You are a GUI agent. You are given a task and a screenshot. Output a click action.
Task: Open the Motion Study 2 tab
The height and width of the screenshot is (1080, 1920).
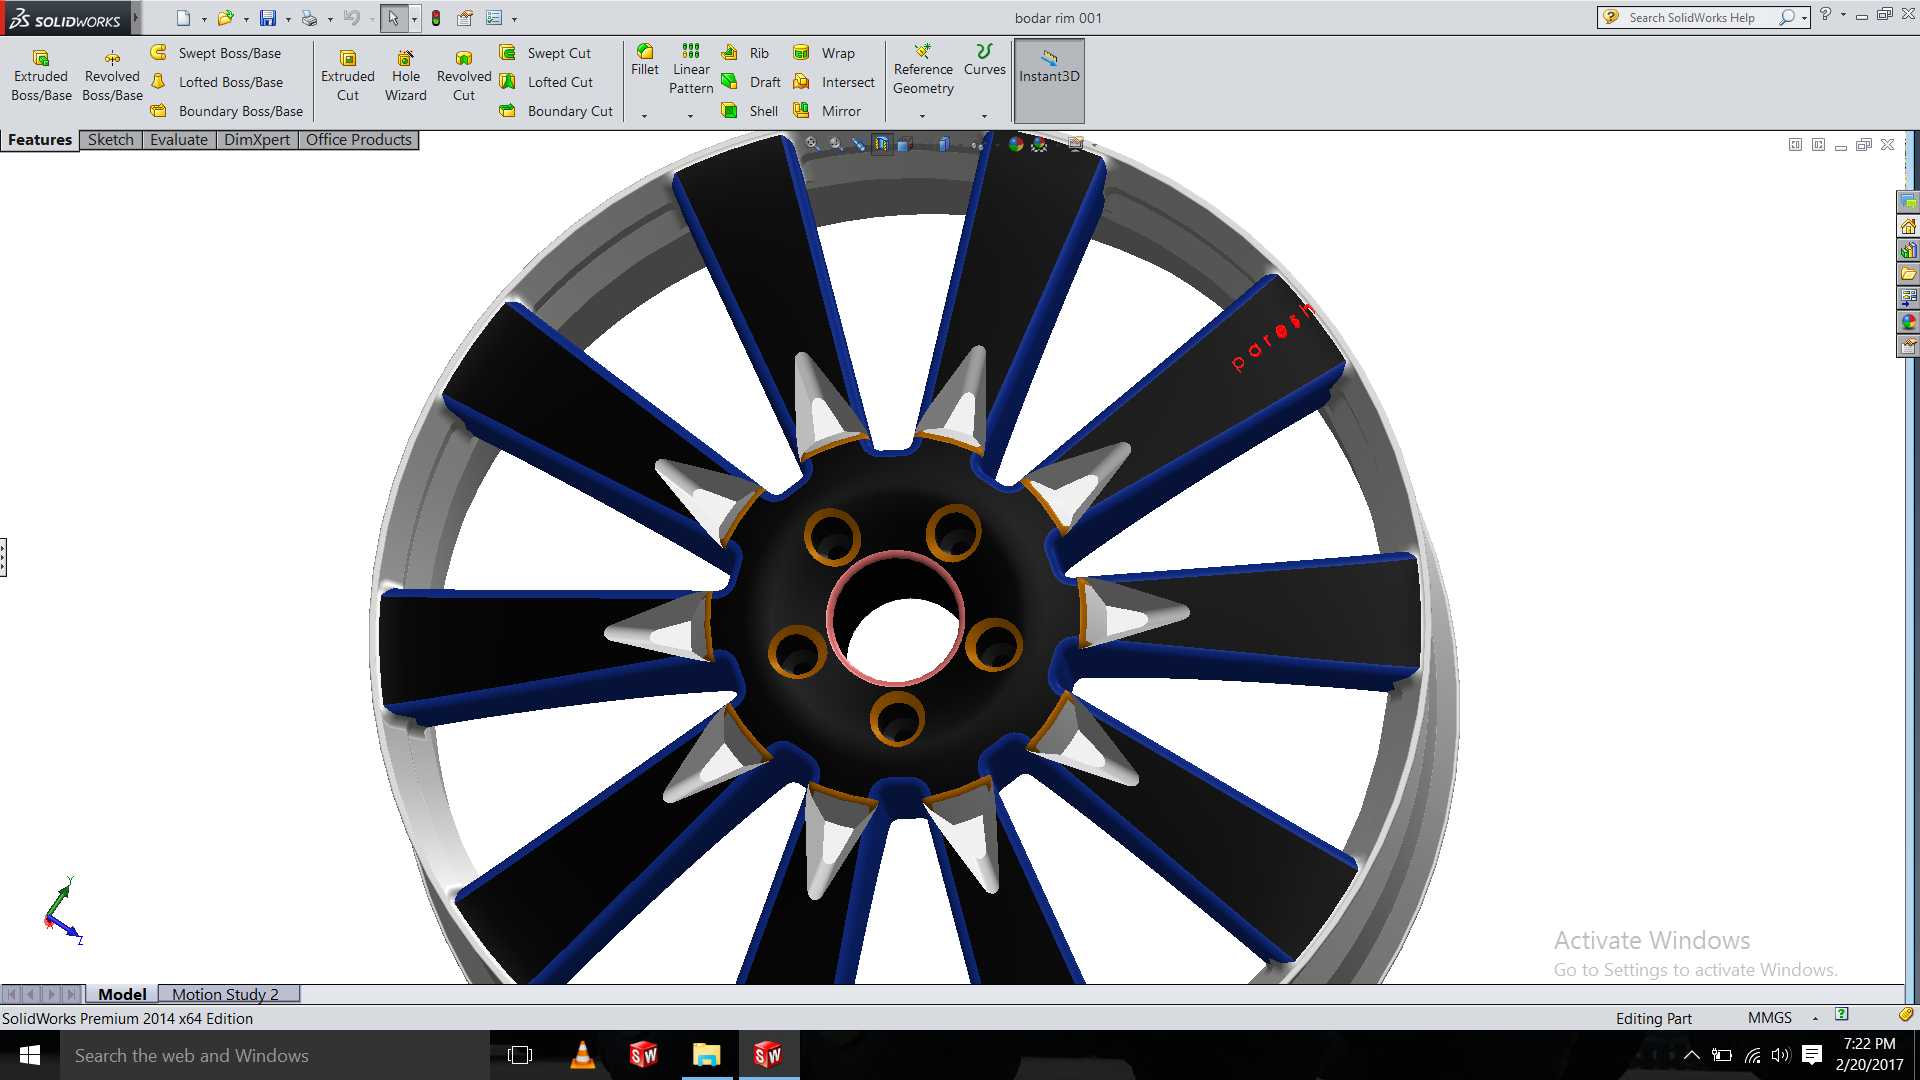tap(226, 994)
